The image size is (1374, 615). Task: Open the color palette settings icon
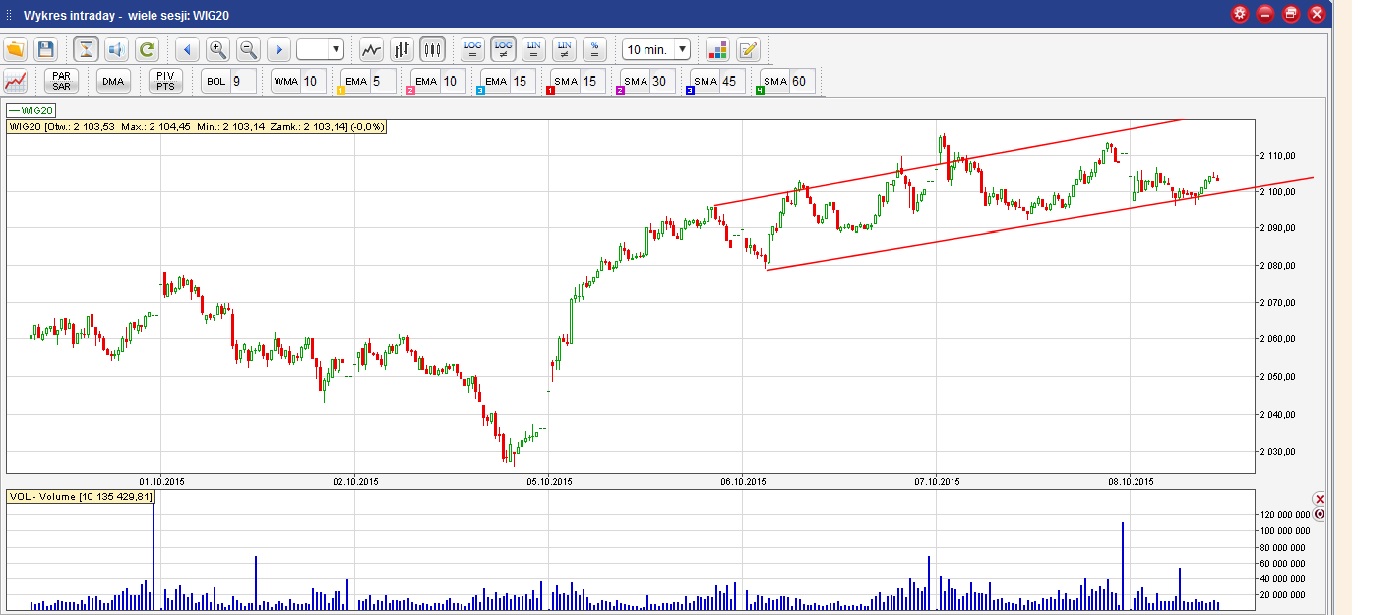coord(717,49)
